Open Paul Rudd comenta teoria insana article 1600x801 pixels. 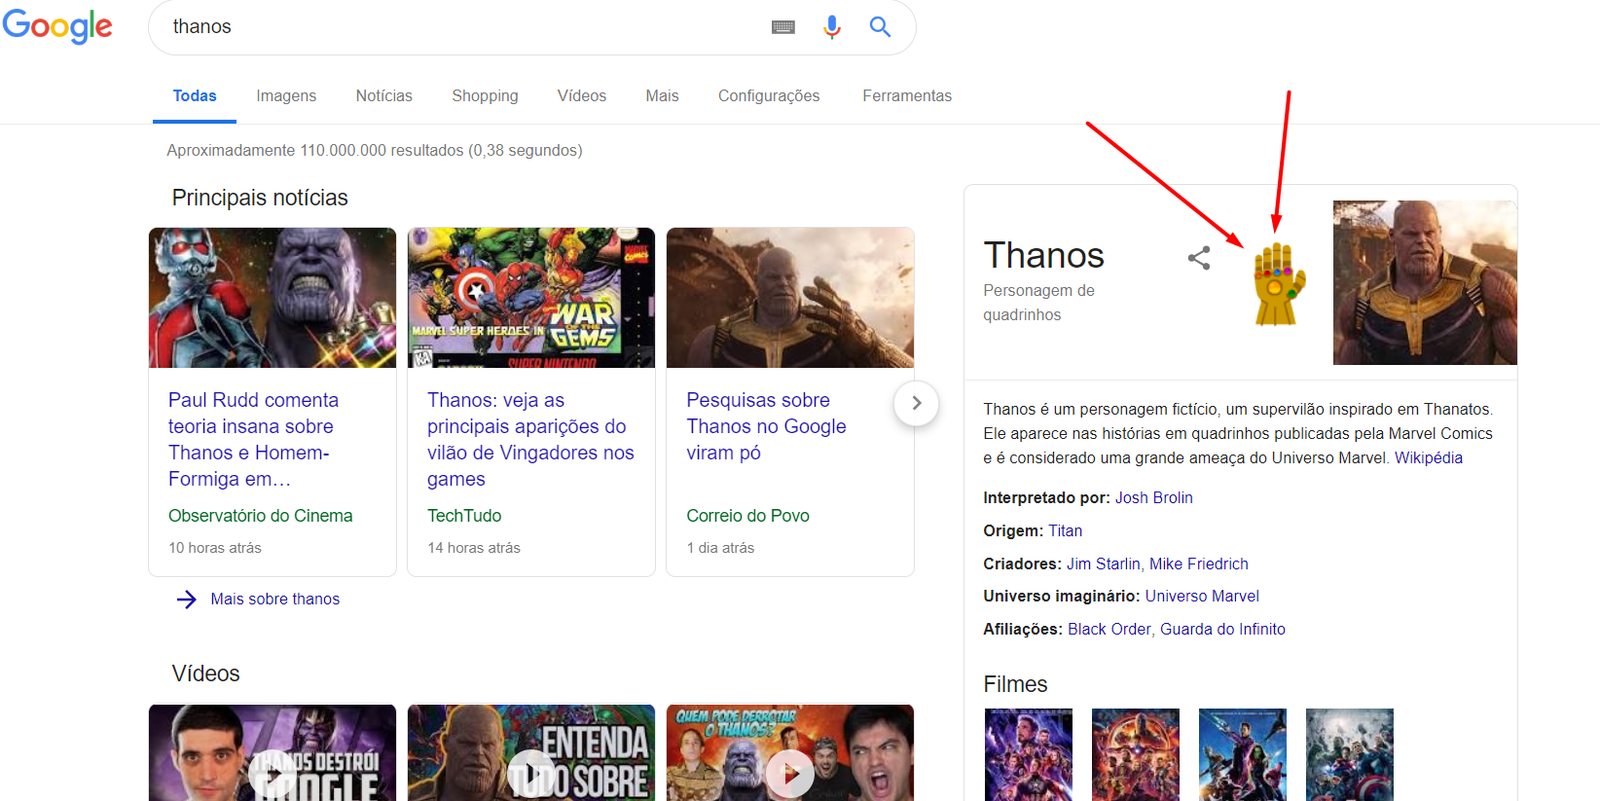coord(253,439)
